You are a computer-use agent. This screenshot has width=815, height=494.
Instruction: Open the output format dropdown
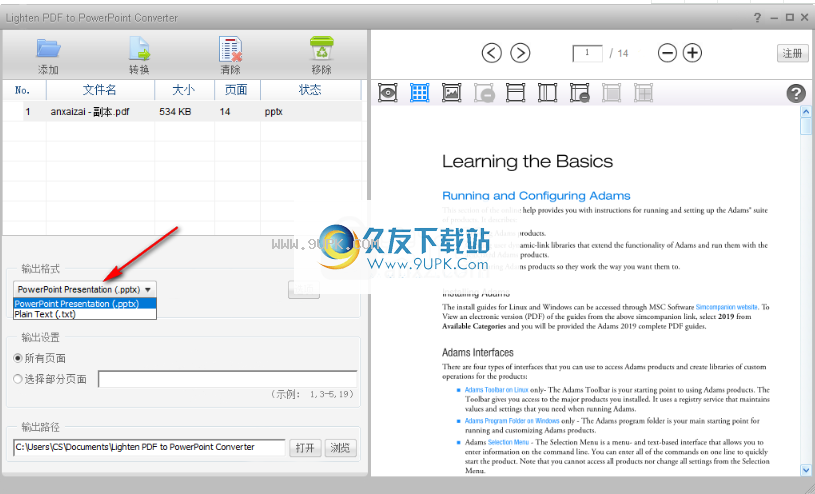click(x=85, y=289)
